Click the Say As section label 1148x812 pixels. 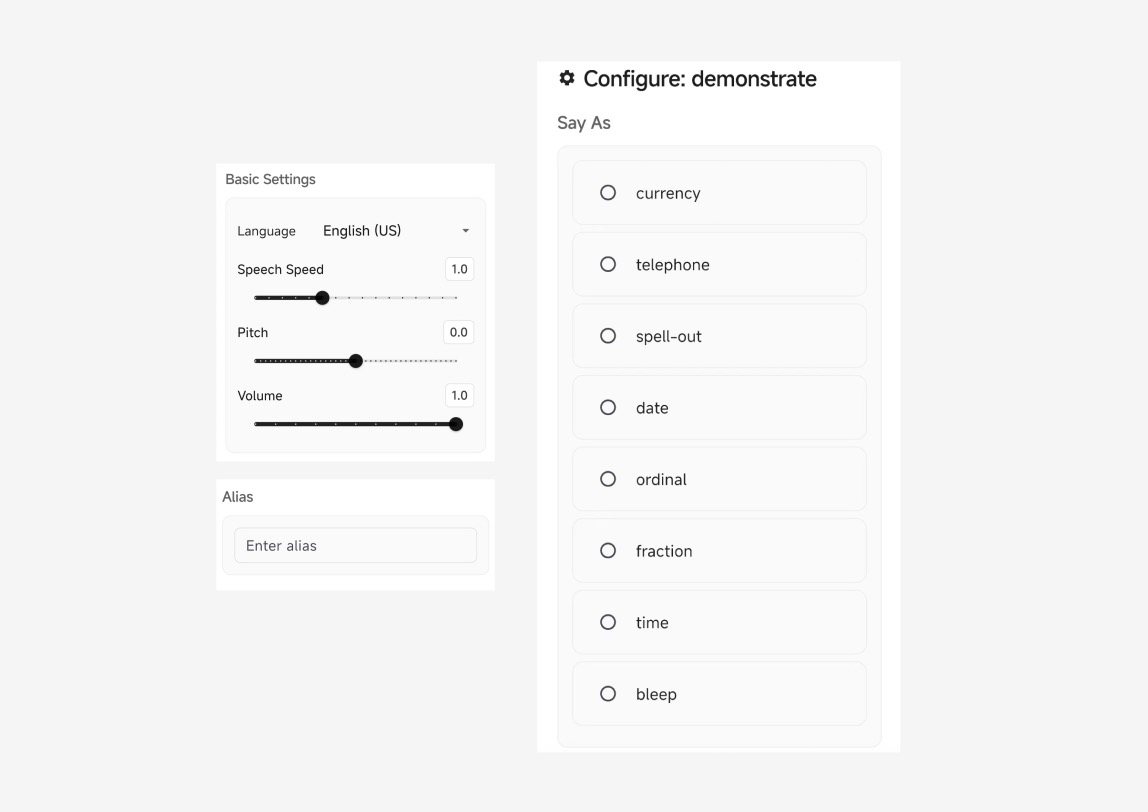tap(584, 123)
